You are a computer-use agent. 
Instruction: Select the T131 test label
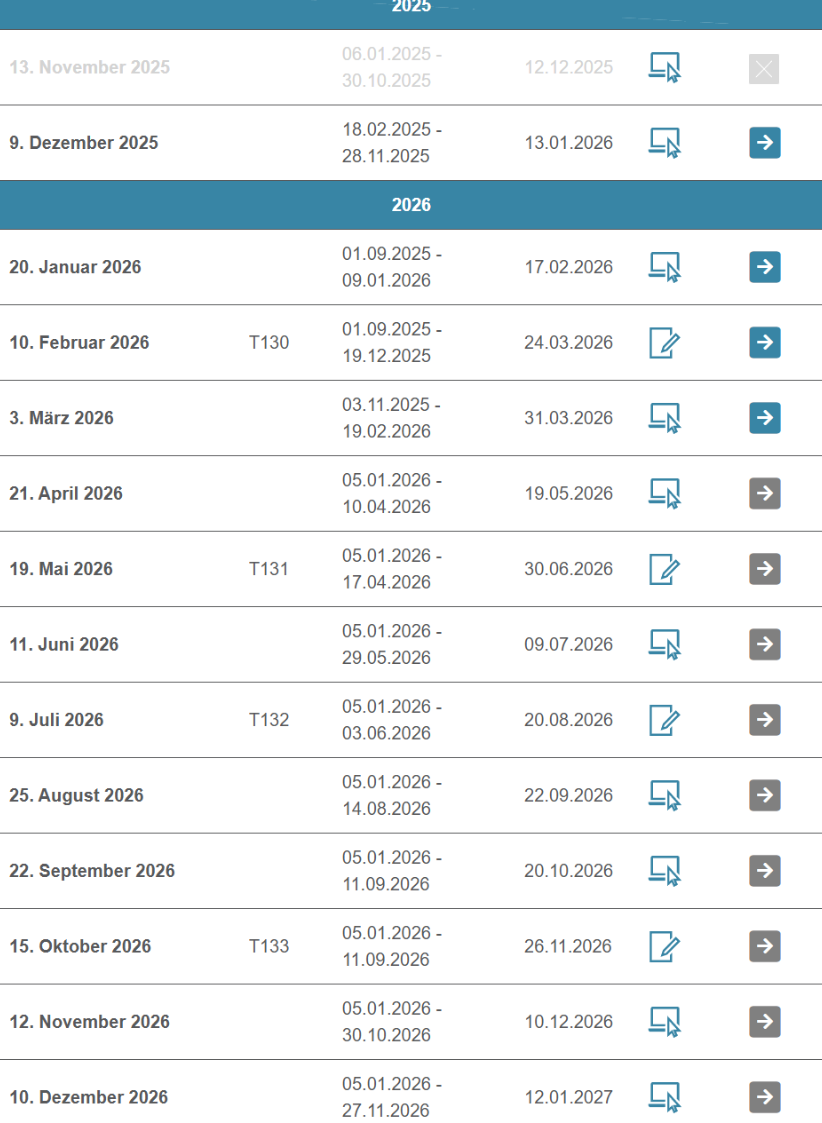click(x=269, y=569)
